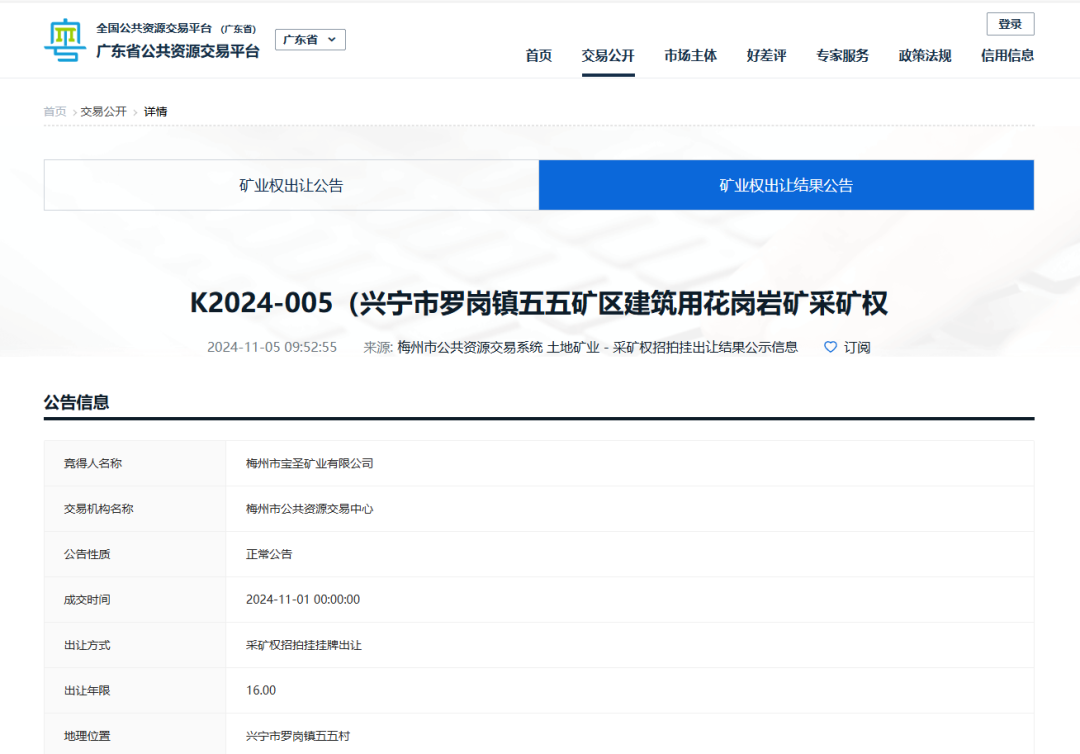This screenshot has width=1080, height=754.
Task: Click the 登录 login button
Action: (1010, 24)
